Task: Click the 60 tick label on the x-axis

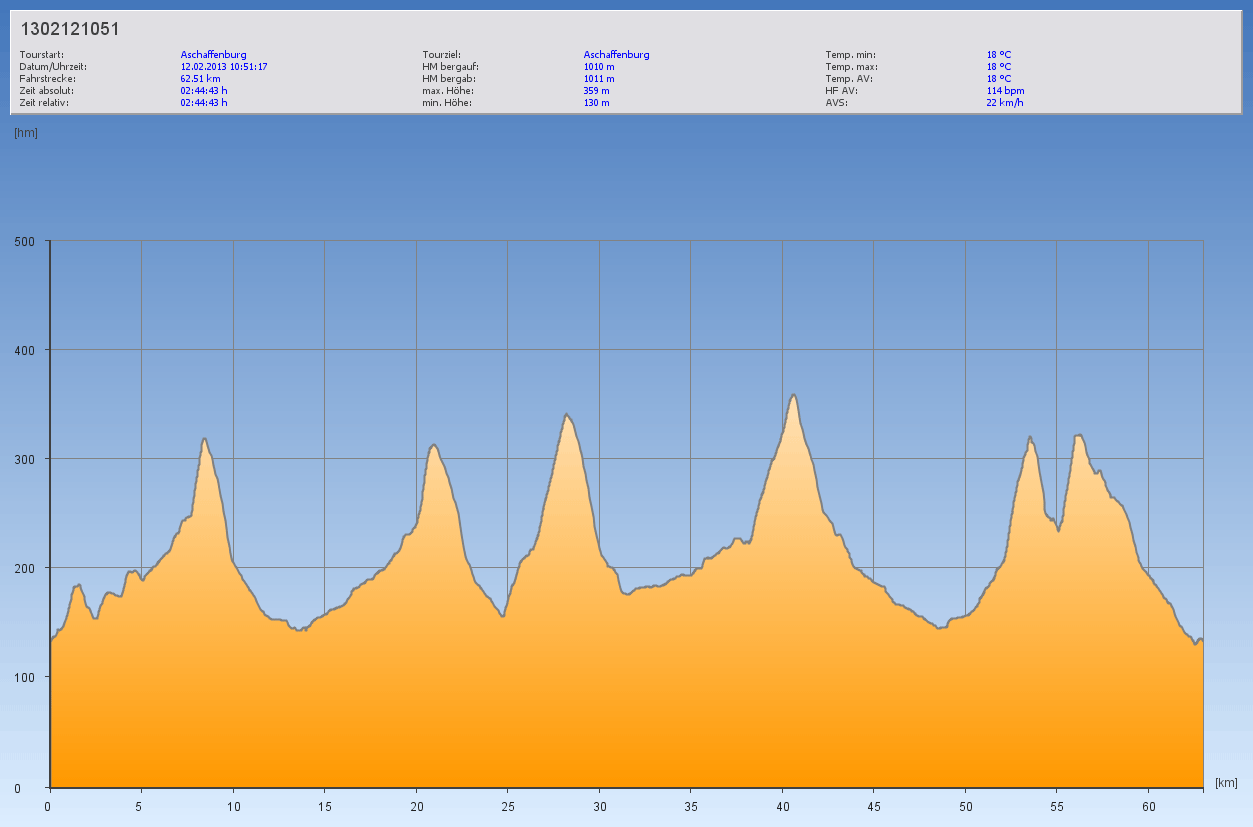Action: click(x=1148, y=805)
